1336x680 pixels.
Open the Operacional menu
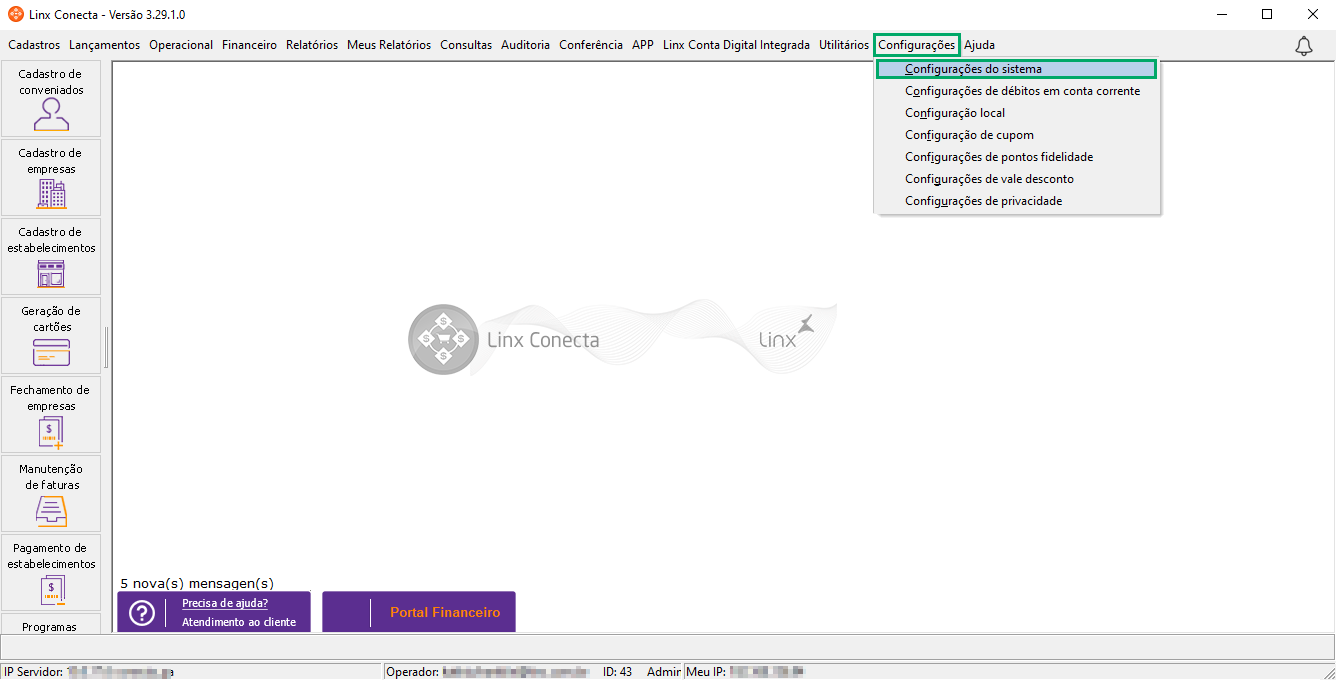point(181,45)
